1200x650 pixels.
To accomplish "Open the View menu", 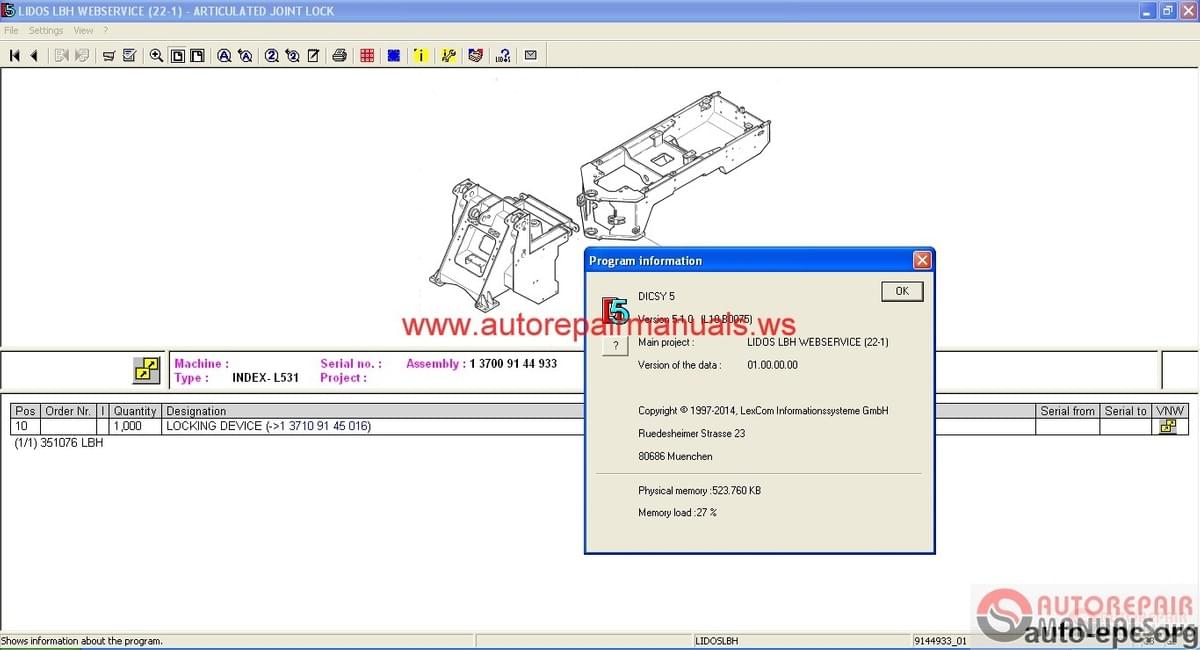I will click(83, 31).
